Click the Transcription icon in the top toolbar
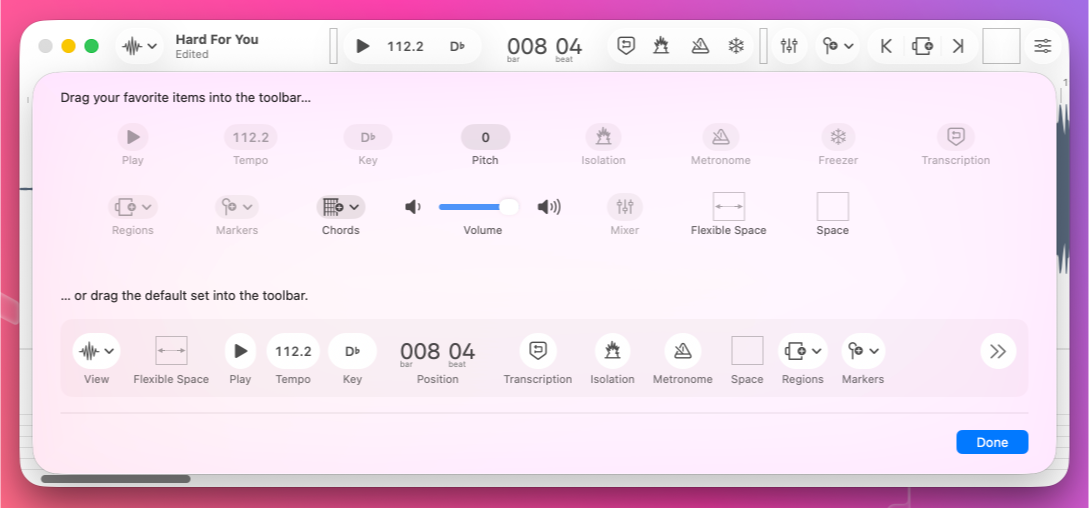Screen dimensions: 1089x508 click(x=626, y=46)
